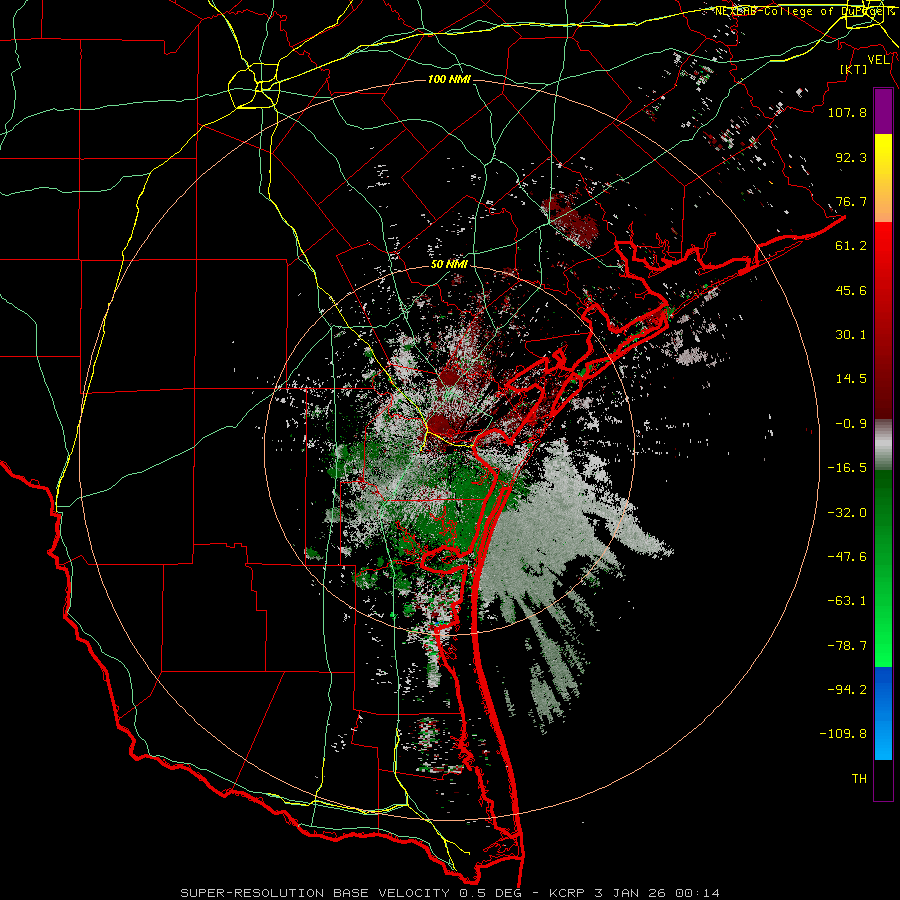Pick the blue segment of the color bar
Viewport: 900px width, 900px height.
coord(883,713)
